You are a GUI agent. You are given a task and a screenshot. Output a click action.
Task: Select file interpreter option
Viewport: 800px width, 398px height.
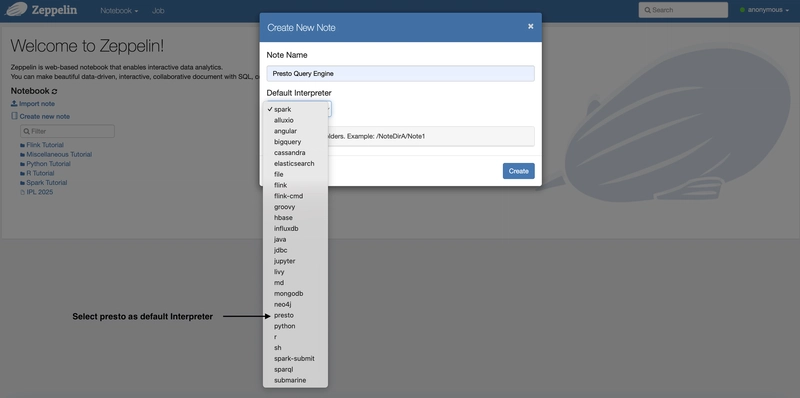point(295,175)
